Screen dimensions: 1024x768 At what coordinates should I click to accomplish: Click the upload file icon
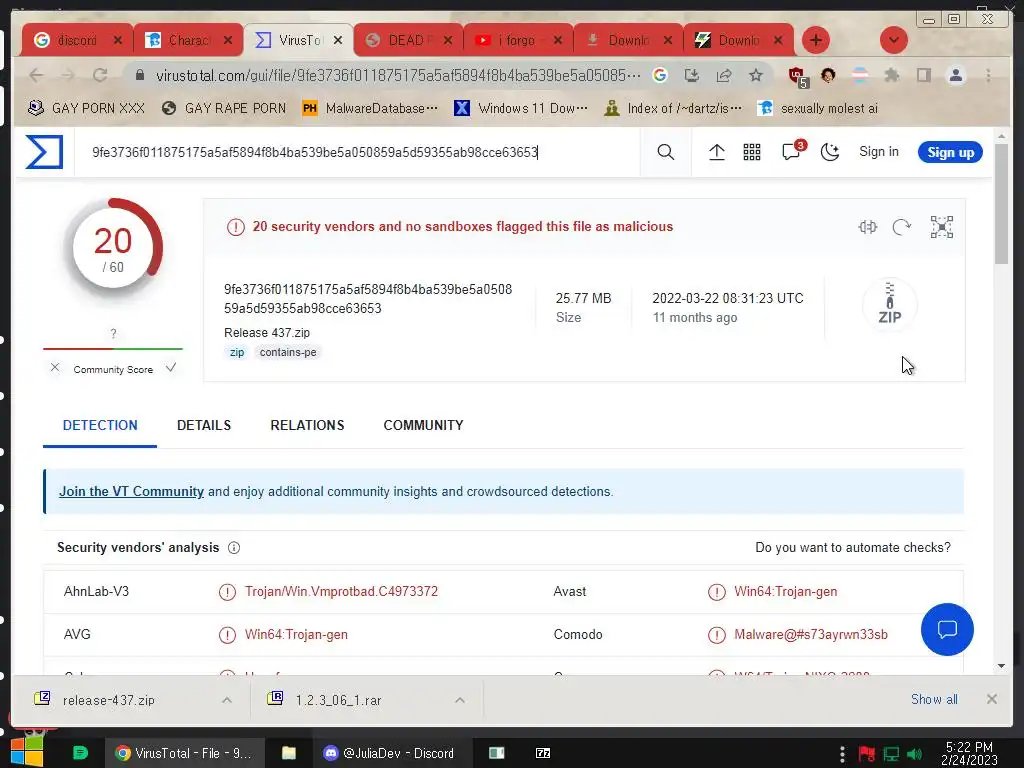click(716, 152)
